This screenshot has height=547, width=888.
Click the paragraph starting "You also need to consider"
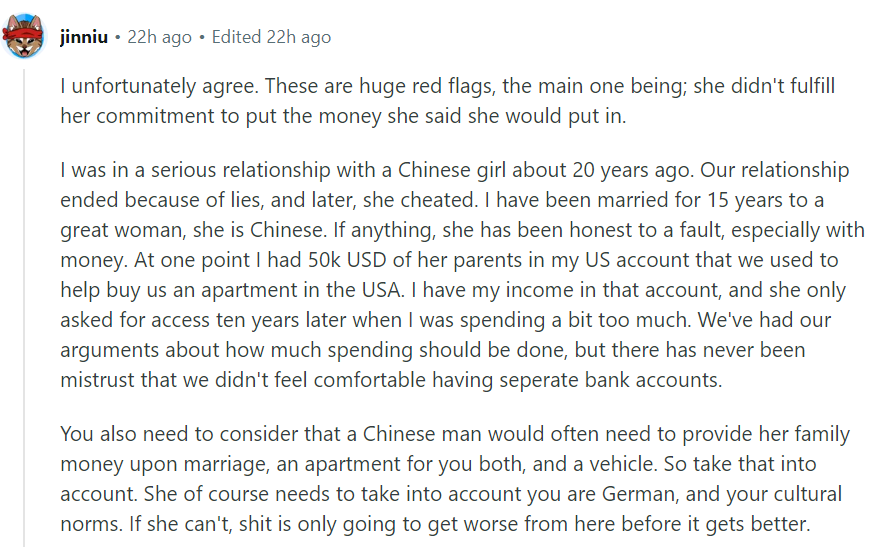click(455, 478)
